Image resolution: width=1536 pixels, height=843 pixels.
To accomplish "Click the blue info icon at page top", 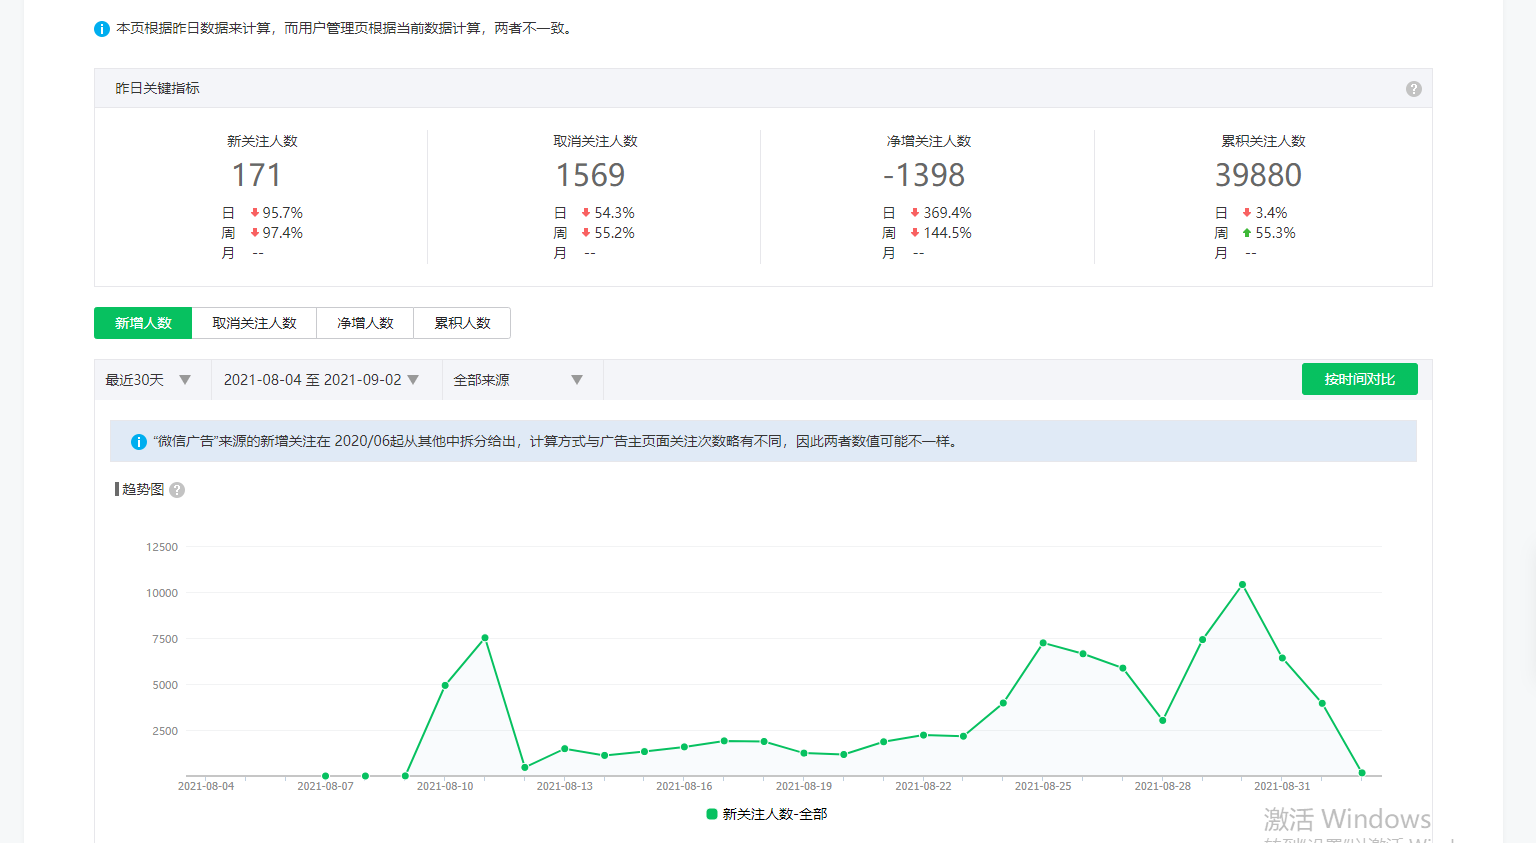I will [101, 29].
